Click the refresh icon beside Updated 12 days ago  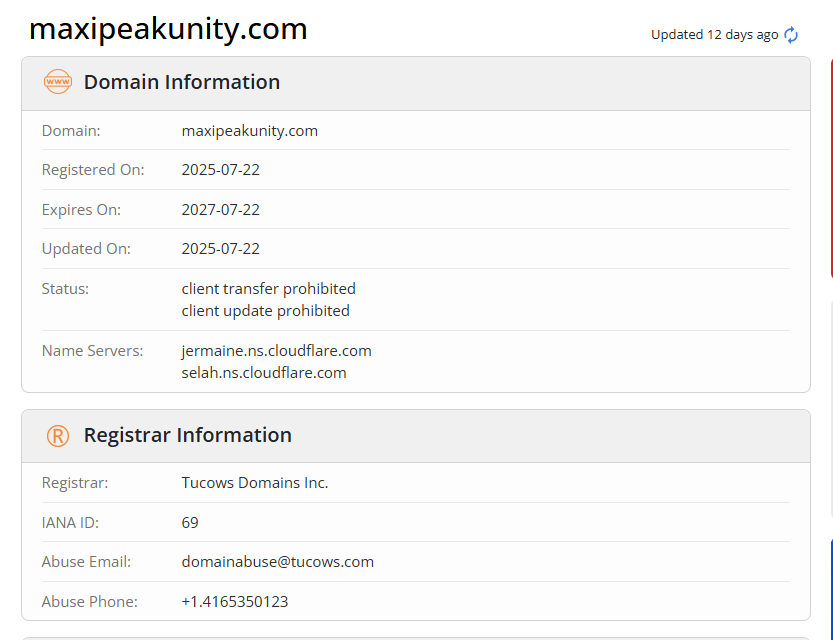pyautogui.click(x=791, y=35)
